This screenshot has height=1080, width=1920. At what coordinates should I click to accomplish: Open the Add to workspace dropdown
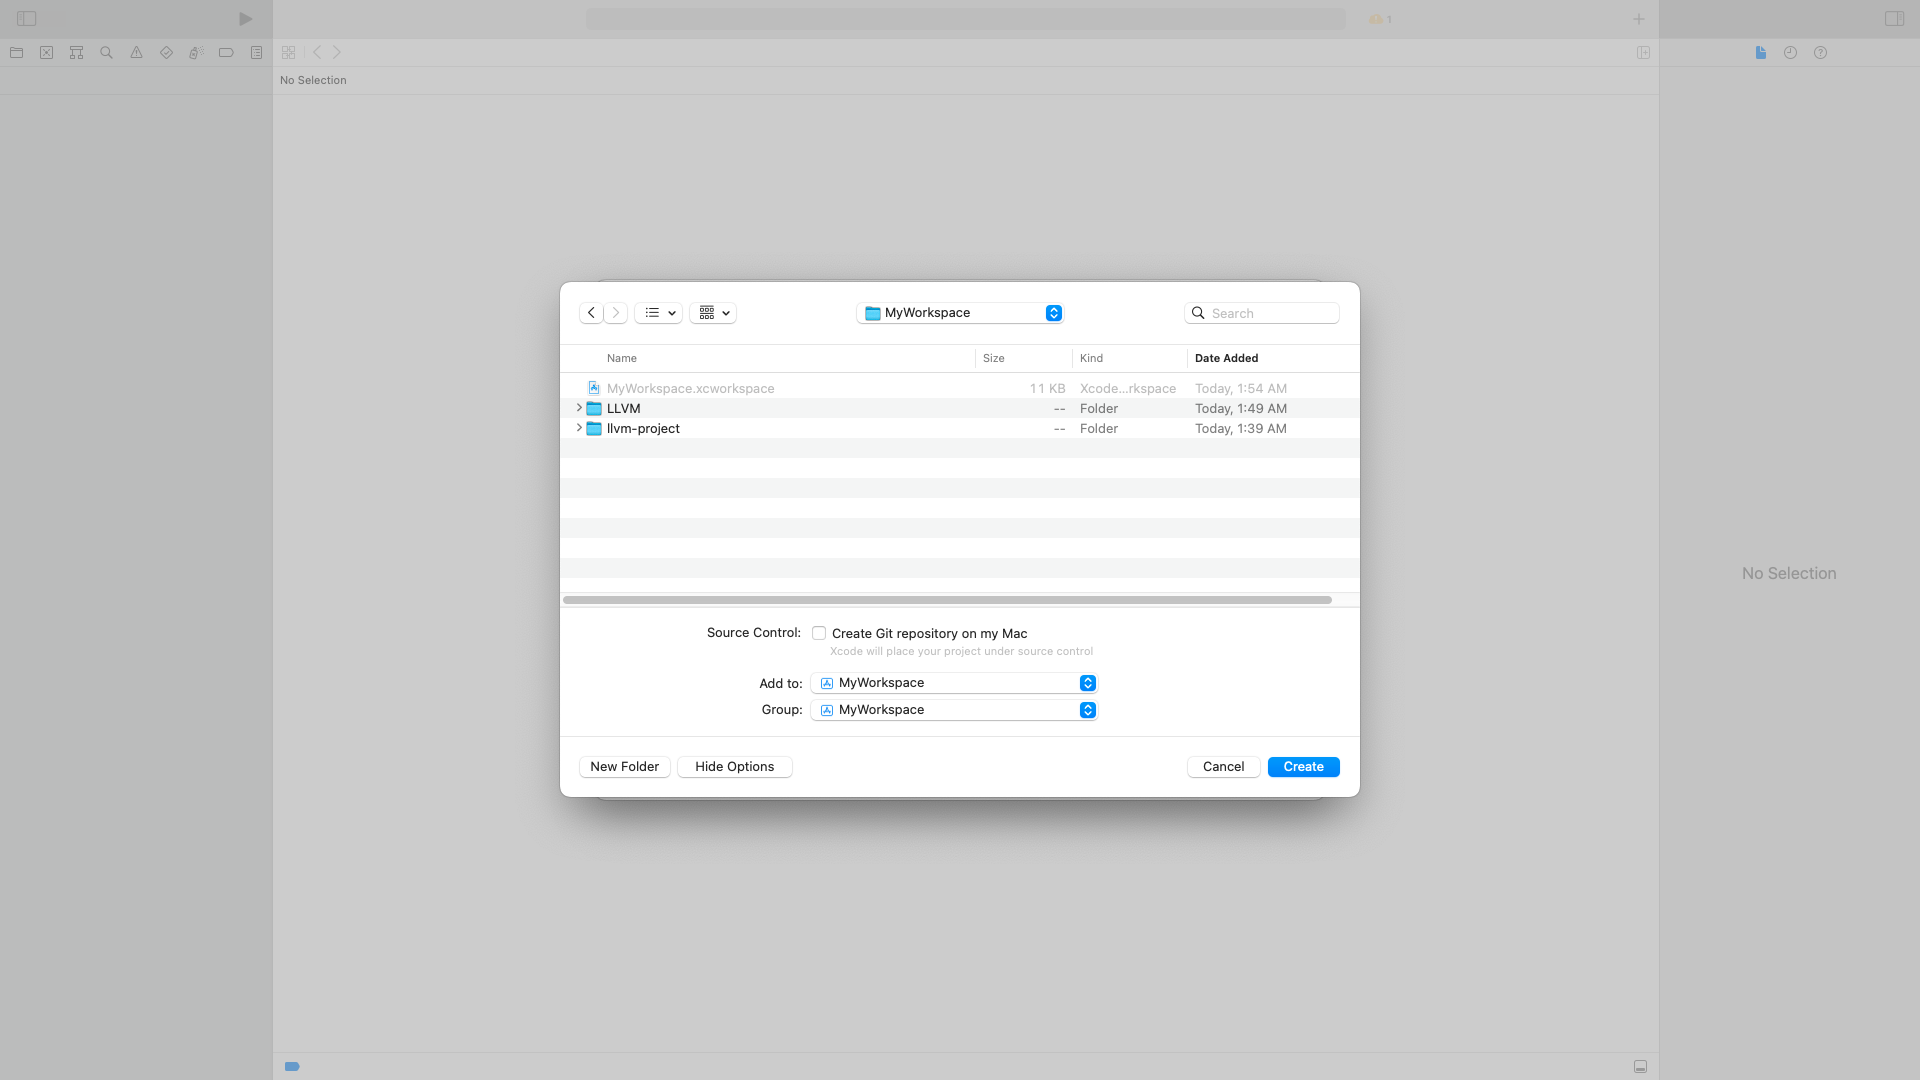tap(1088, 683)
